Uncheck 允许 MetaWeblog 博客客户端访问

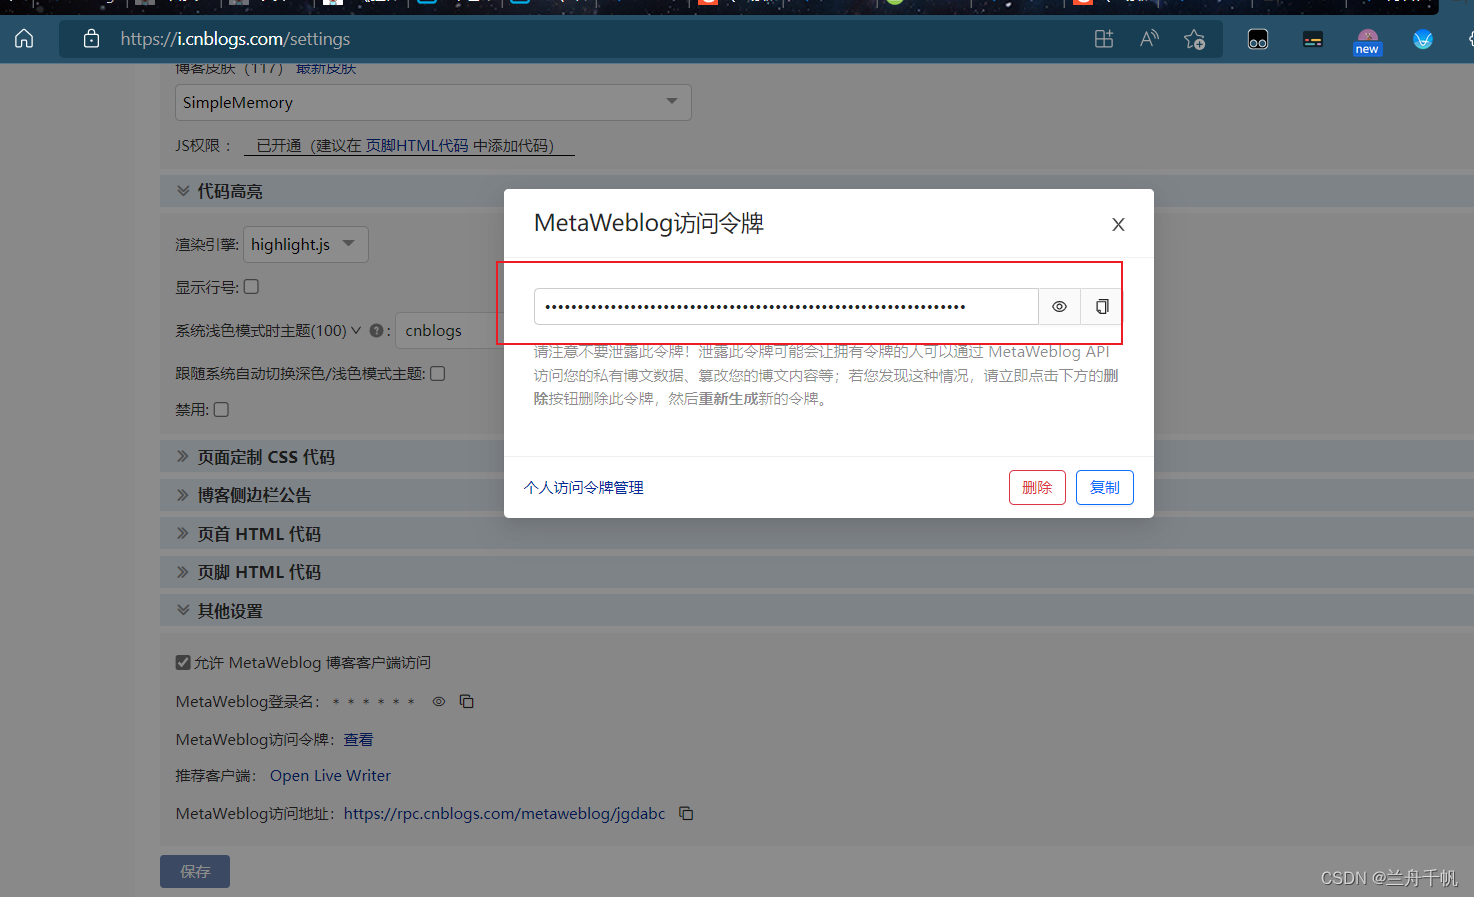pos(183,662)
